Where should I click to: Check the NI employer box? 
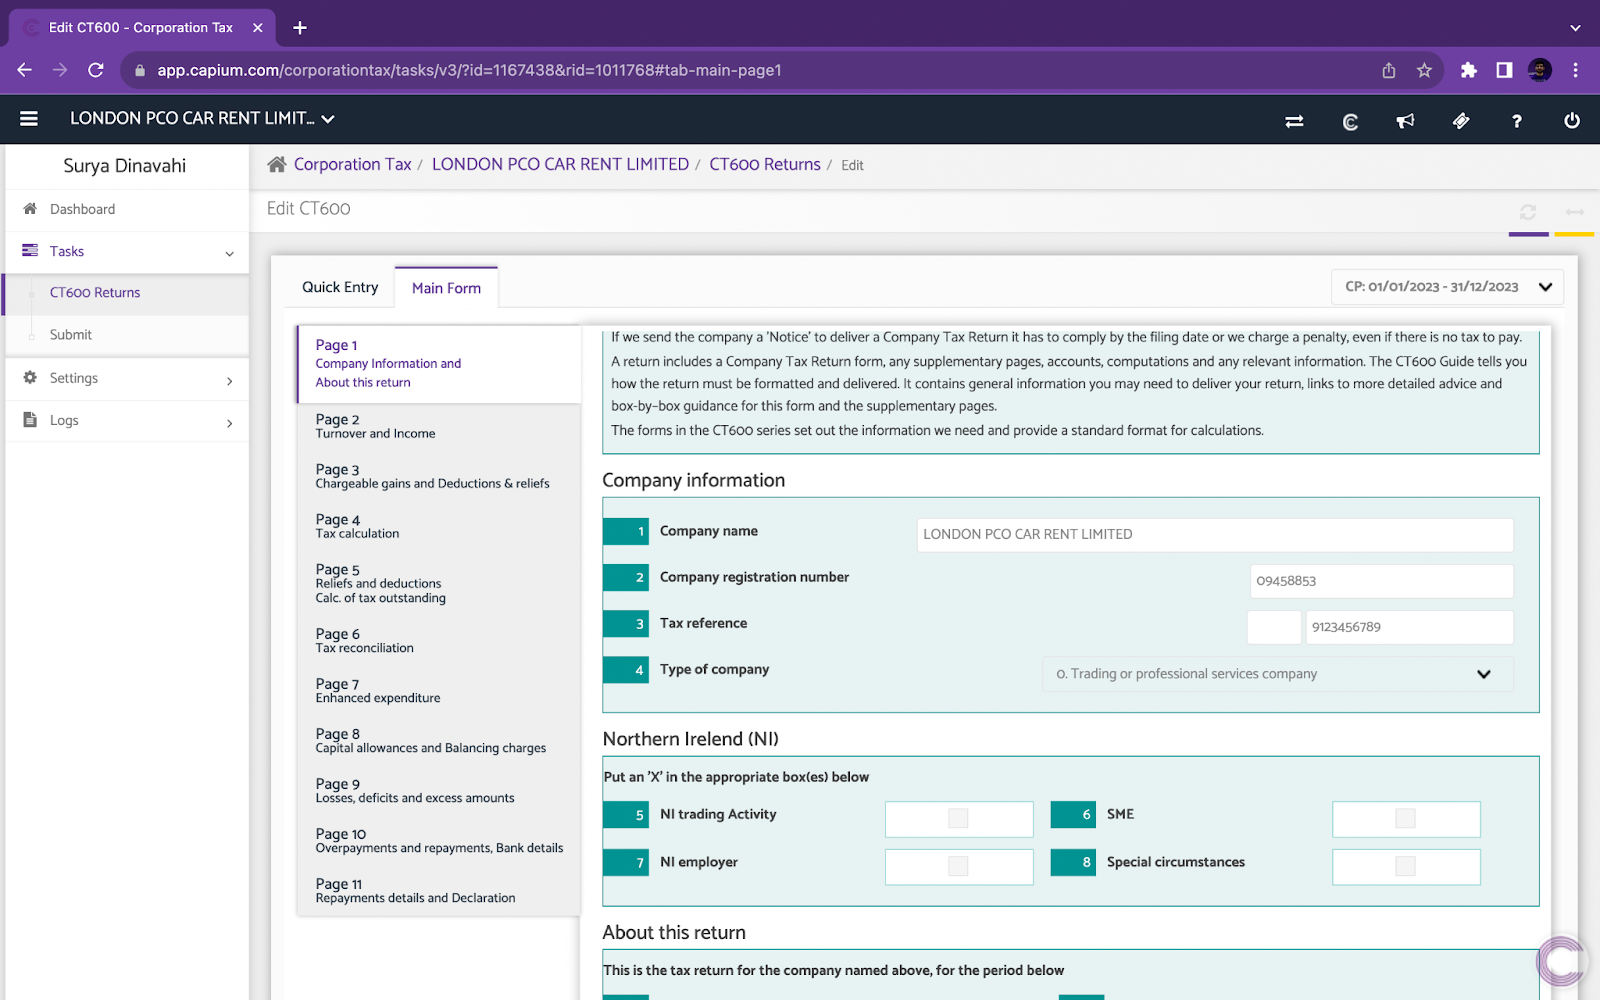[958, 866]
